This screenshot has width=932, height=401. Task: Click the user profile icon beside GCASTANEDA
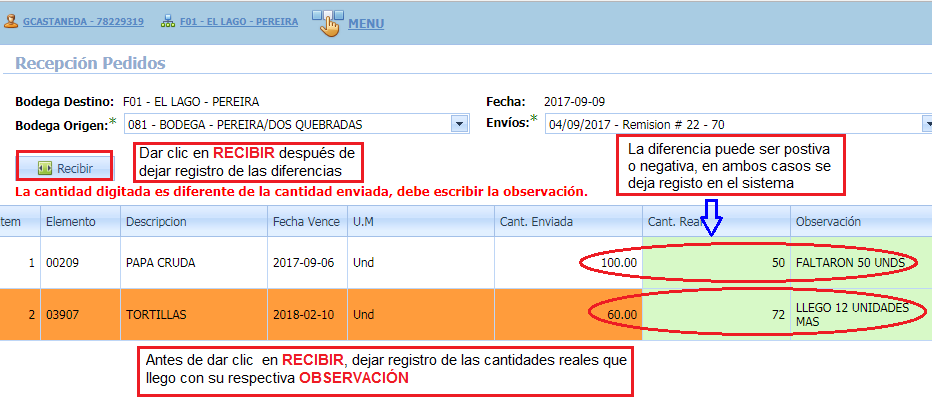tap(11, 22)
